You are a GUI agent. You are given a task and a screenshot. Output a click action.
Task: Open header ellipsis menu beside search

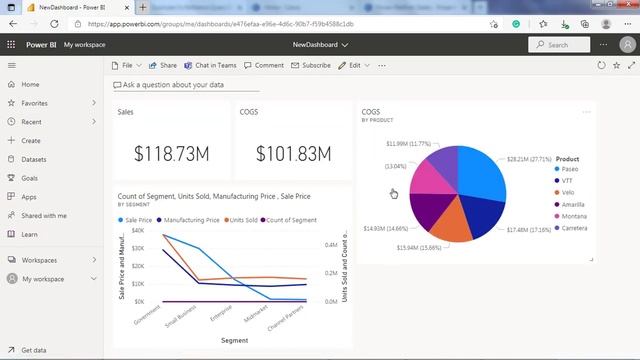[603, 44]
